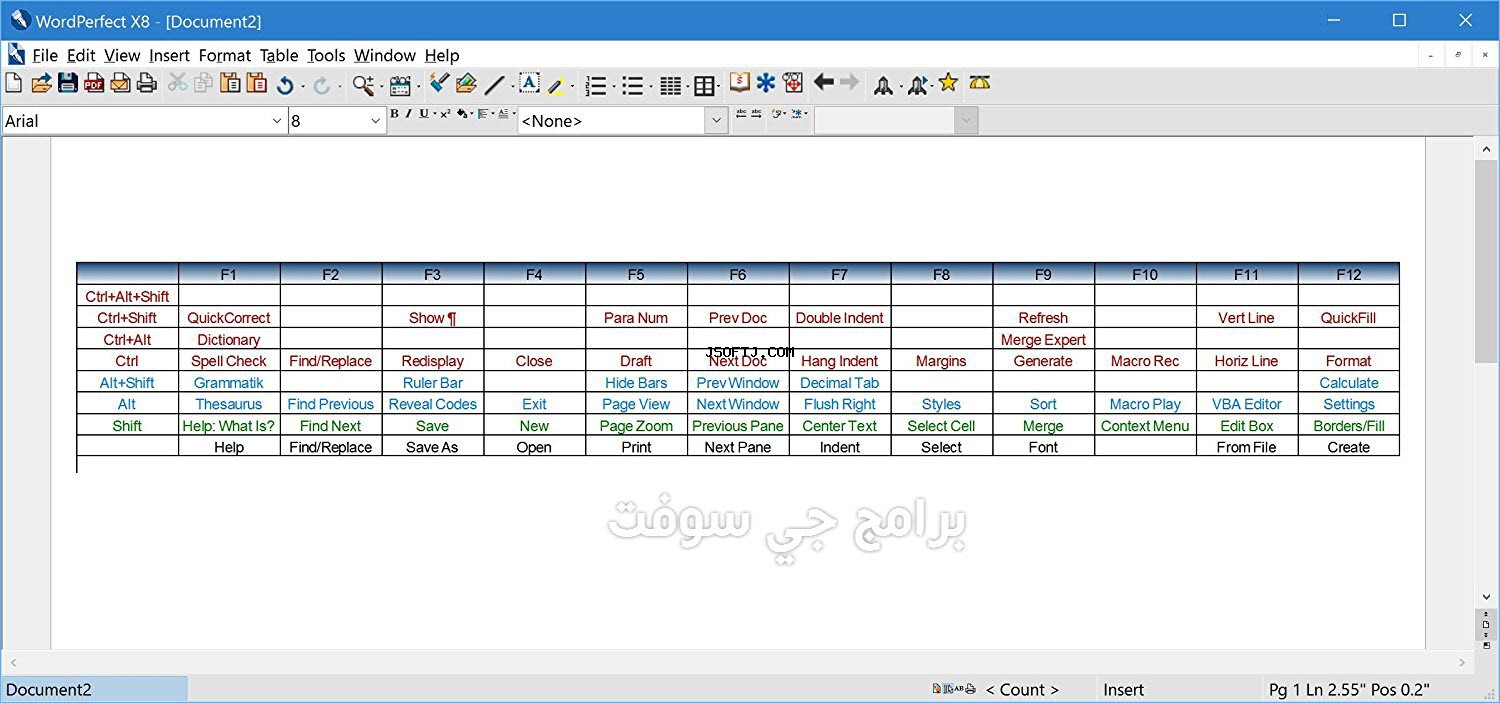Expand bulleted list dropdown arrow
Screen dimensions: 1500x703
point(650,87)
